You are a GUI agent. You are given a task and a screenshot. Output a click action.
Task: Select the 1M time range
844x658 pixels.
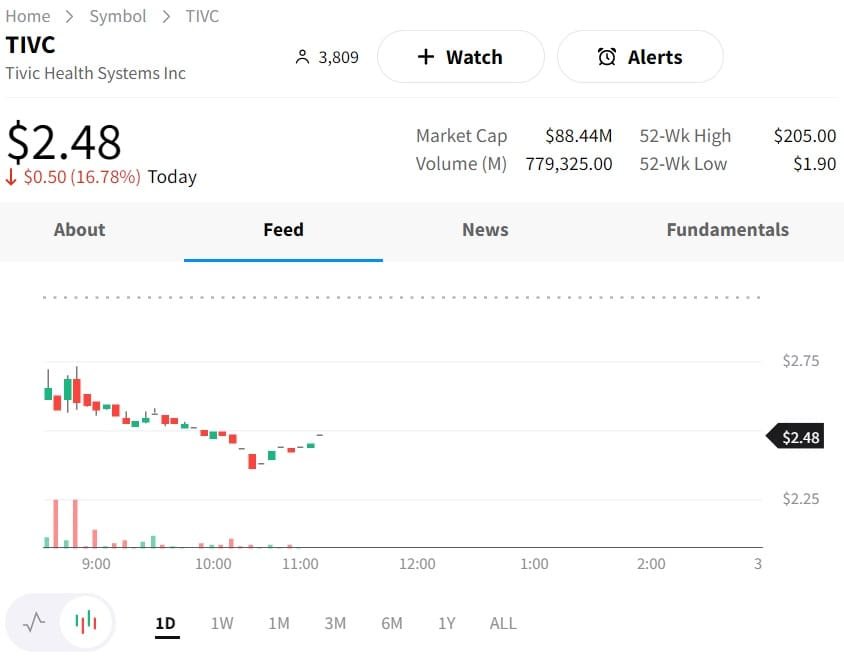click(x=279, y=623)
